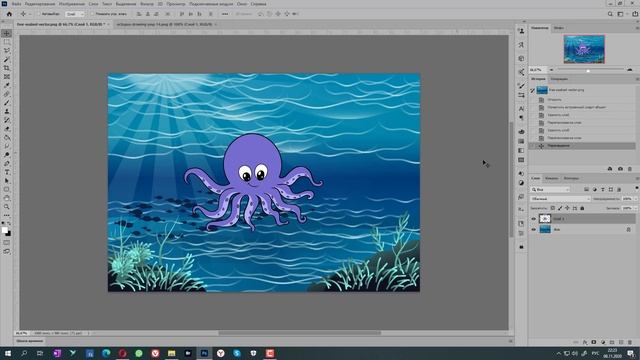Select the Слой 1 layer row
Viewport: 640px width, 360px height.
(582, 219)
